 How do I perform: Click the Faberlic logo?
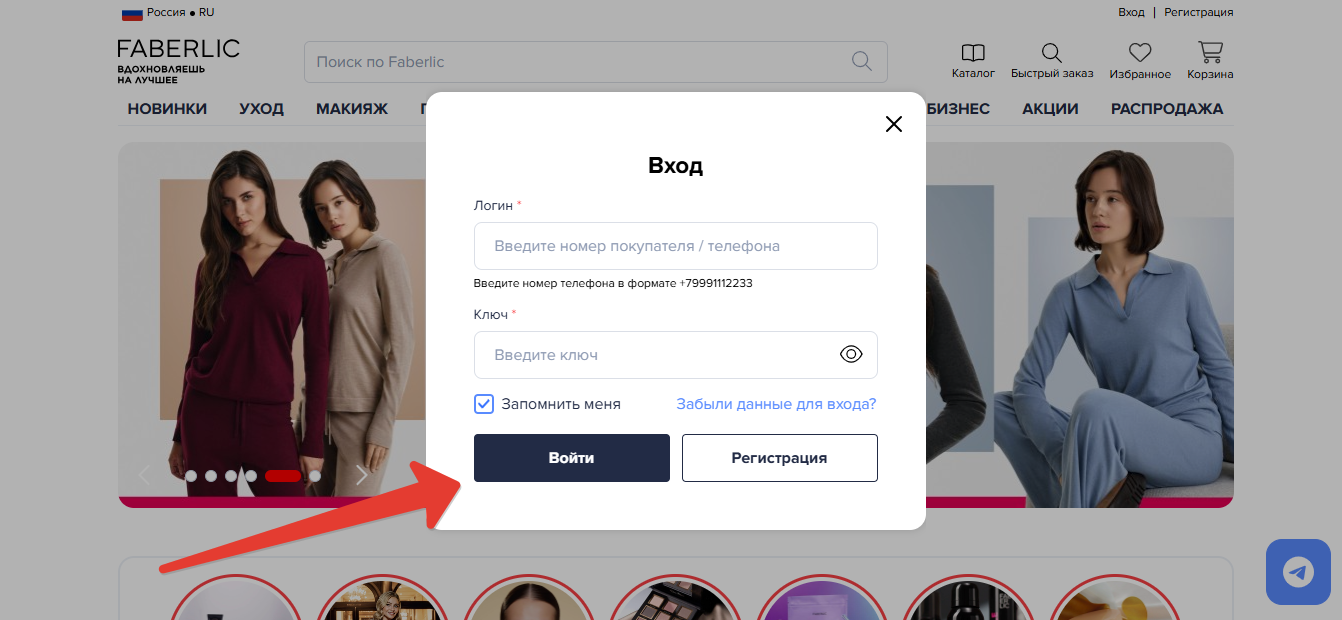coord(178,58)
